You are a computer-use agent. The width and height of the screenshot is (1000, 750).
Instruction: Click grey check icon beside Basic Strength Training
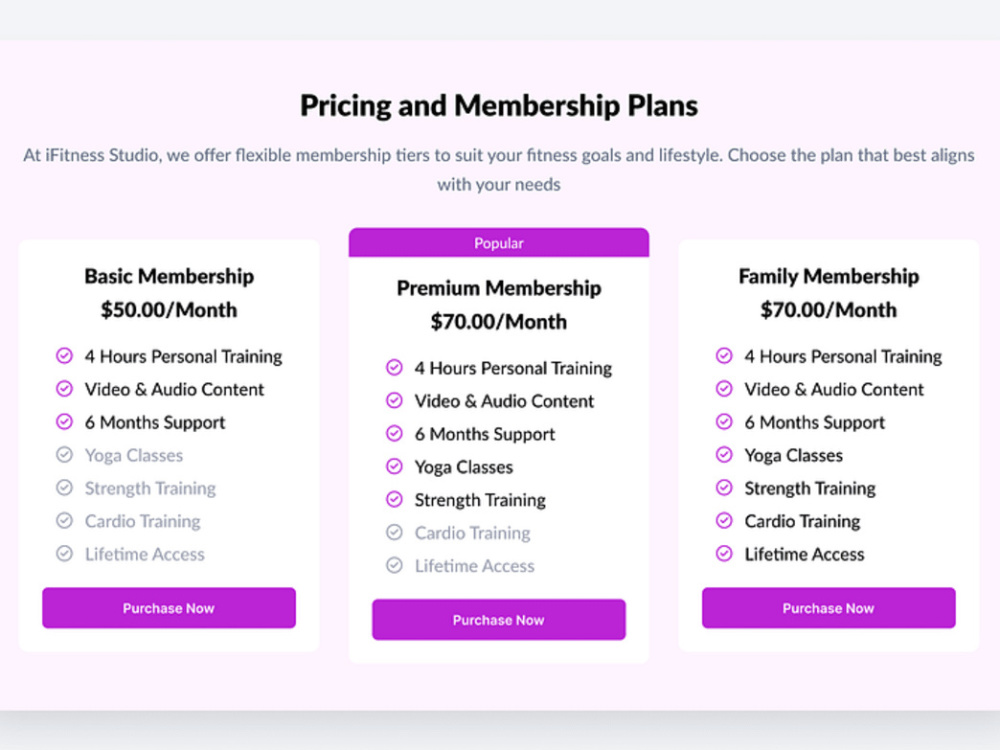64,487
